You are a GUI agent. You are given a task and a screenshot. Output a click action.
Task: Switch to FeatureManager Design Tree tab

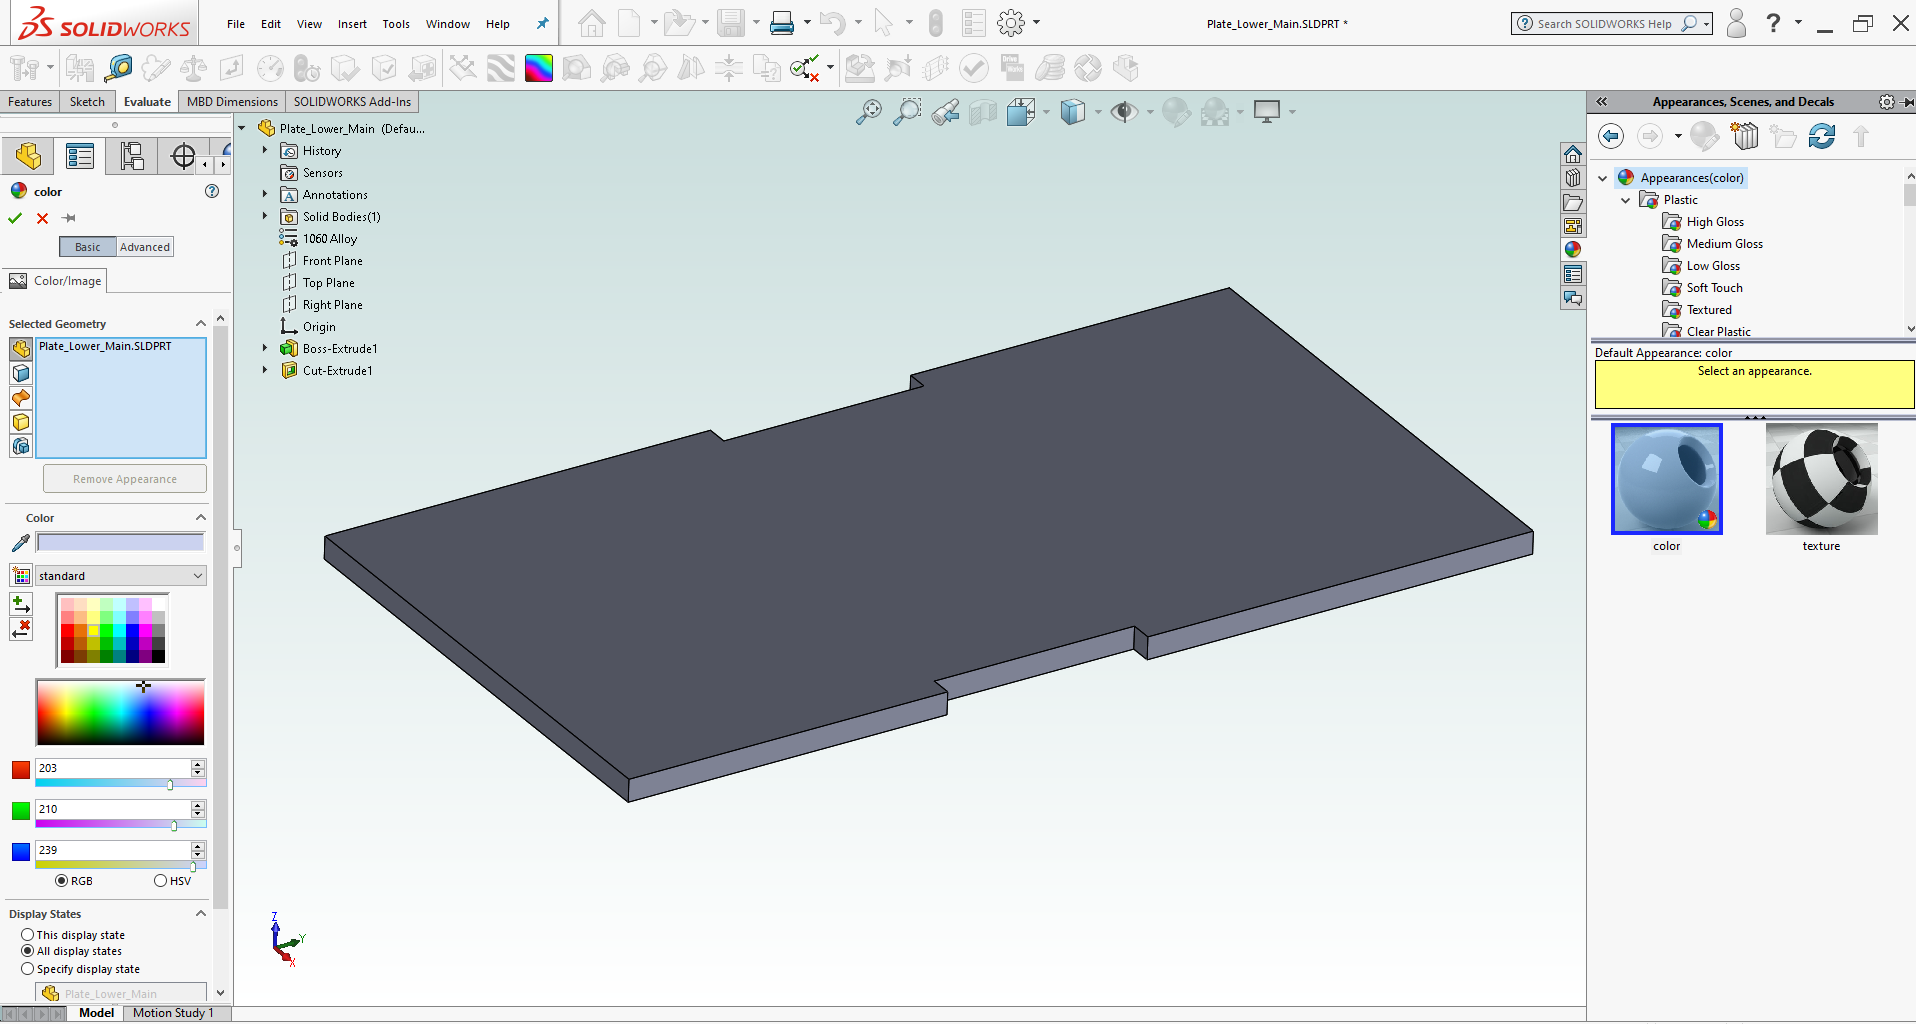28,156
